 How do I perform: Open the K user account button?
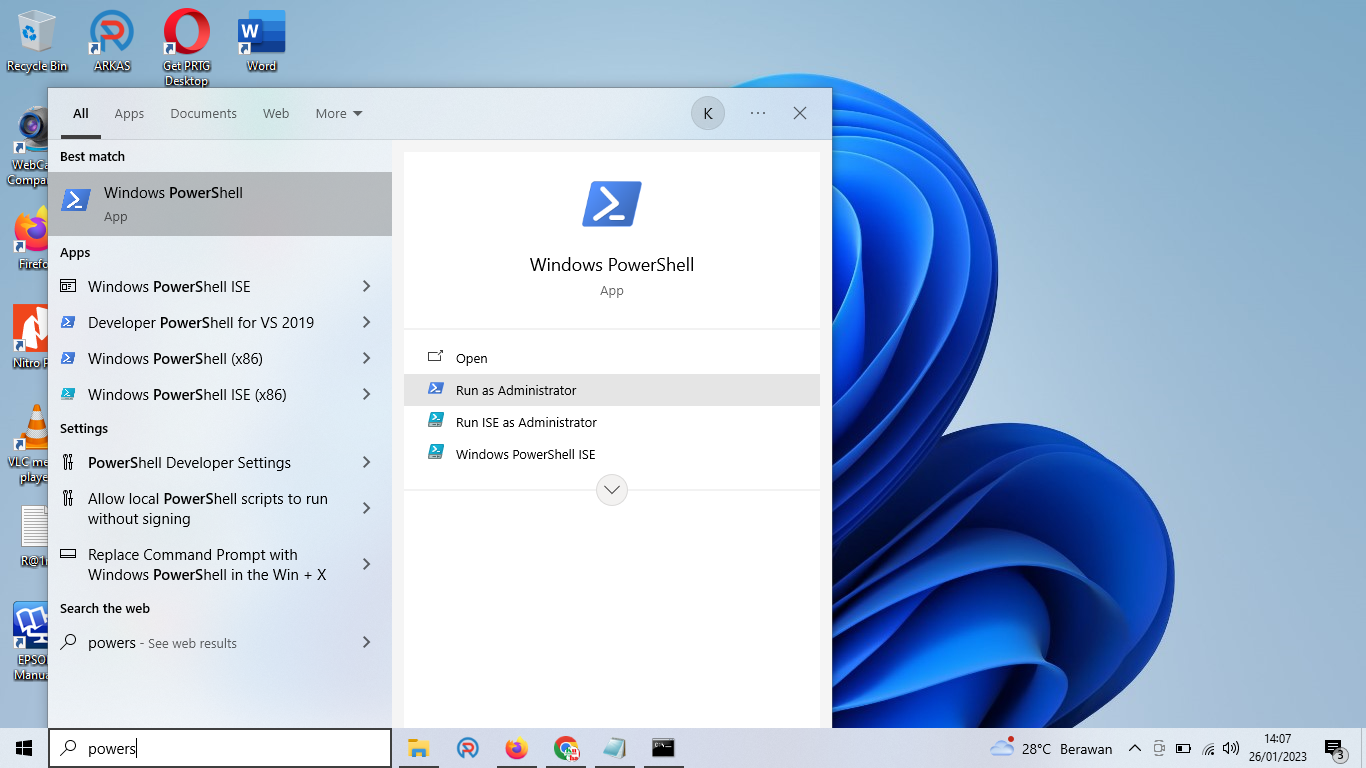708,113
